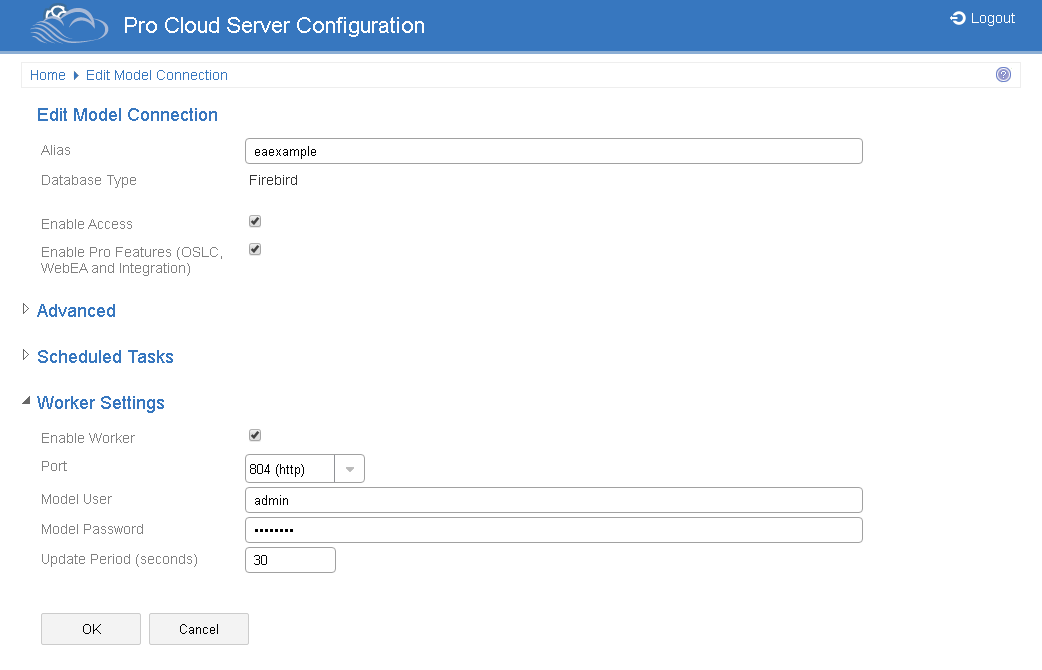The height and width of the screenshot is (670, 1042).
Task: Uncheck the Enable Worker checkbox
Action: tap(255, 435)
